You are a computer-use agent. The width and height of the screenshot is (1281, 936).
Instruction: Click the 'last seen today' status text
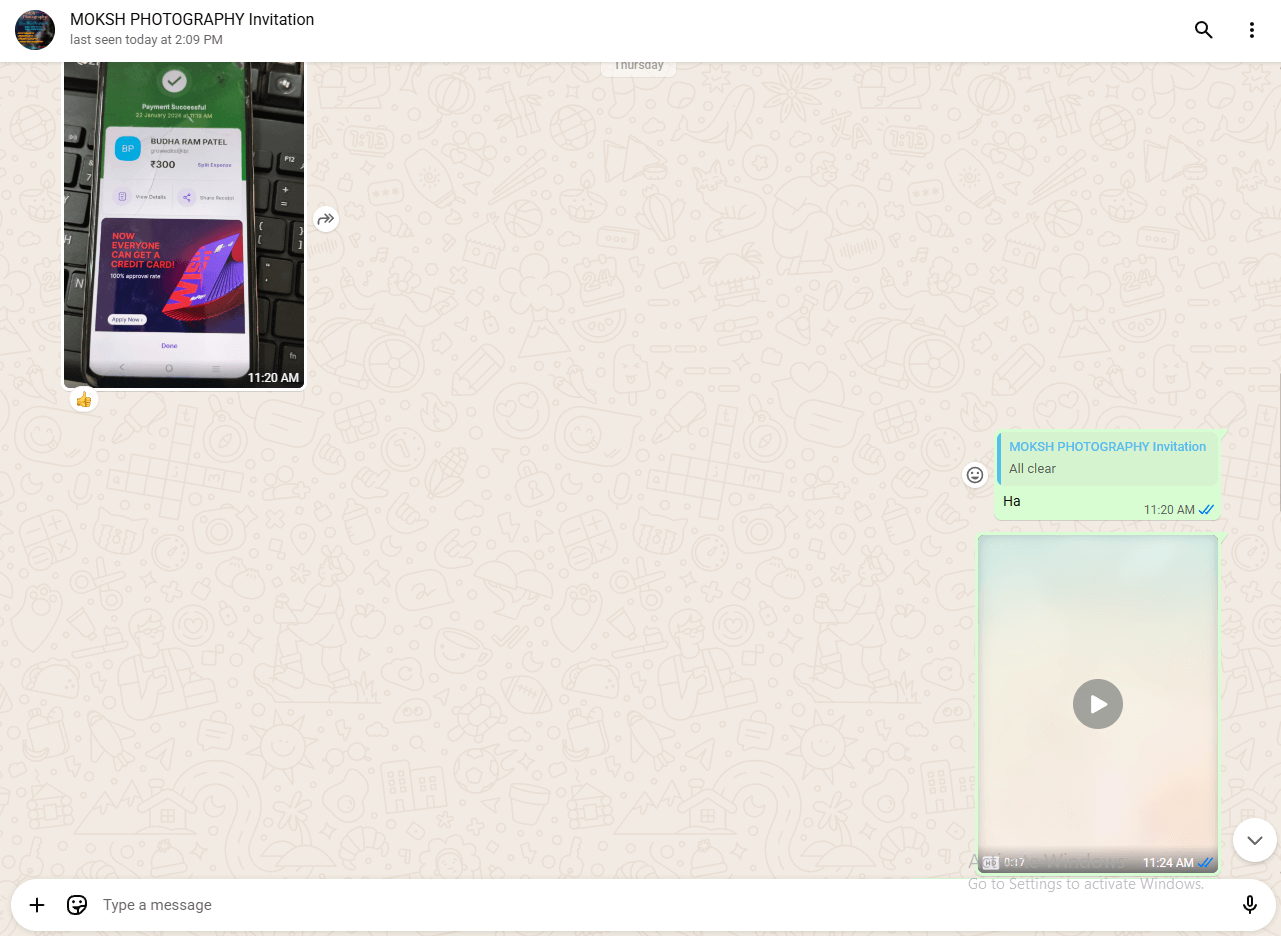[146, 40]
